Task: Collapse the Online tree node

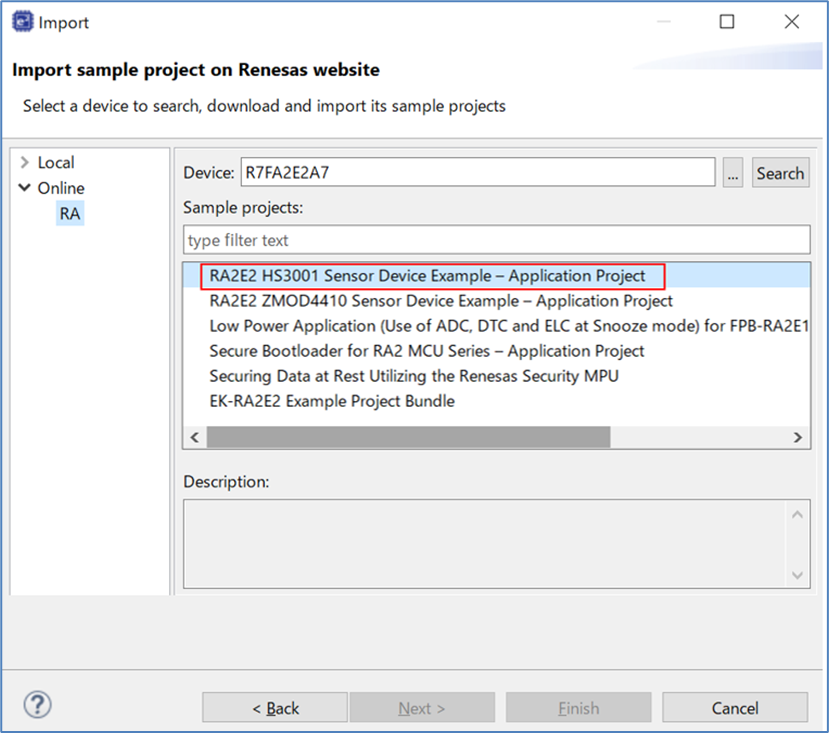Action: 24,188
